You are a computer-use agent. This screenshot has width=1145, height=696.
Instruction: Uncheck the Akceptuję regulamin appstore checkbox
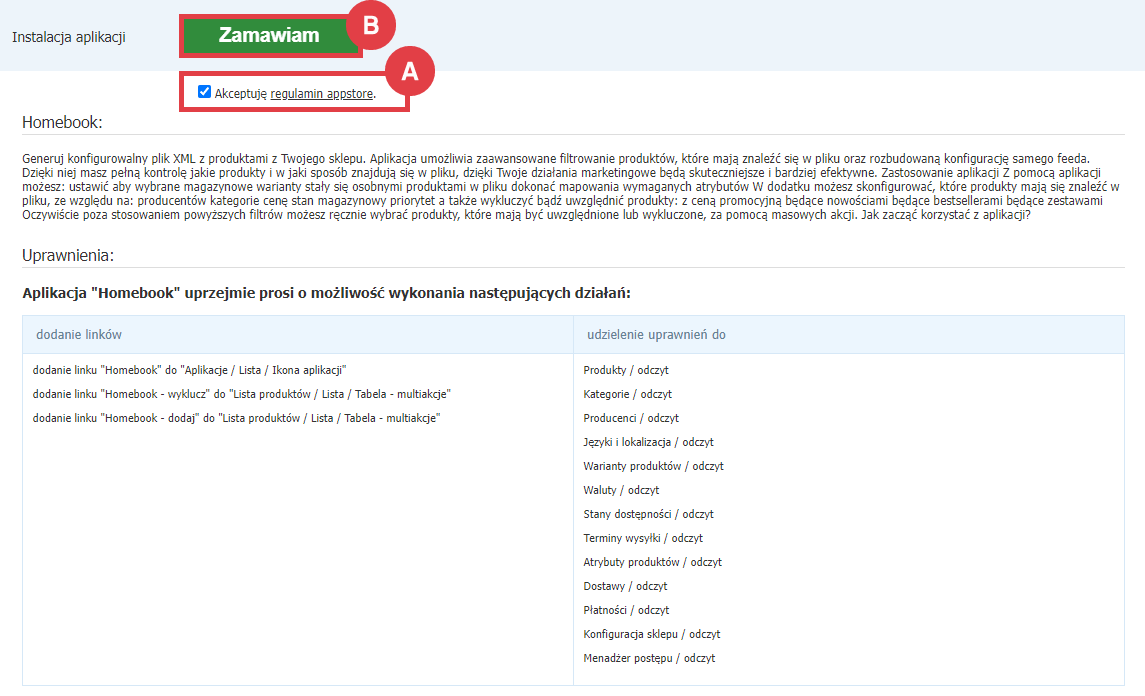pos(204,91)
